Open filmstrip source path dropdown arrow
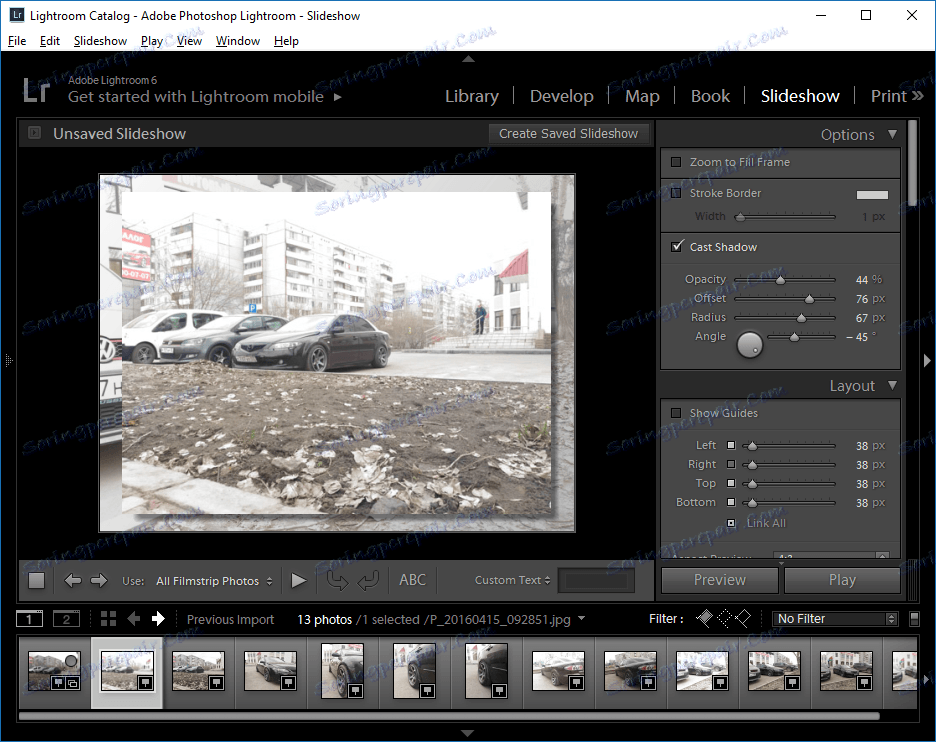 [x=581, y=618]
